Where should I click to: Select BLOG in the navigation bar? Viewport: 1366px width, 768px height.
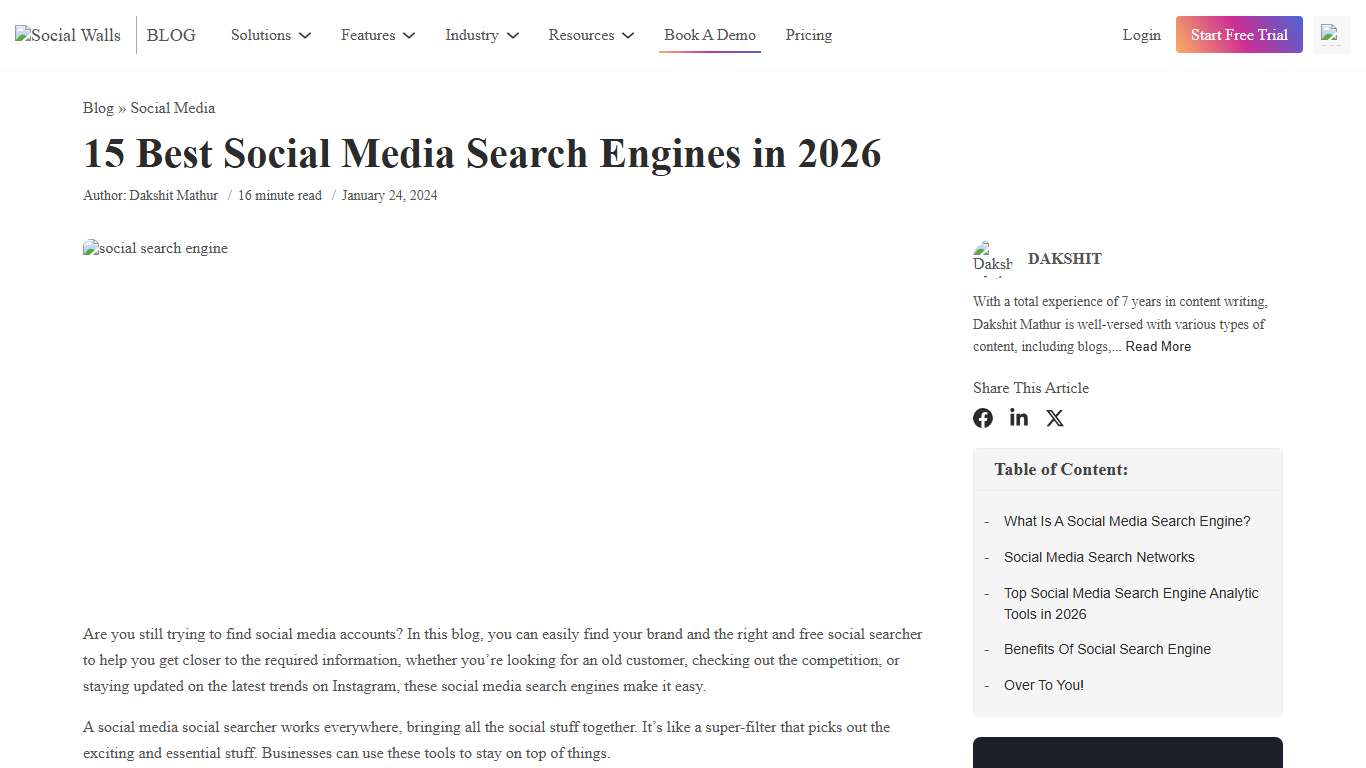[170, 35]
